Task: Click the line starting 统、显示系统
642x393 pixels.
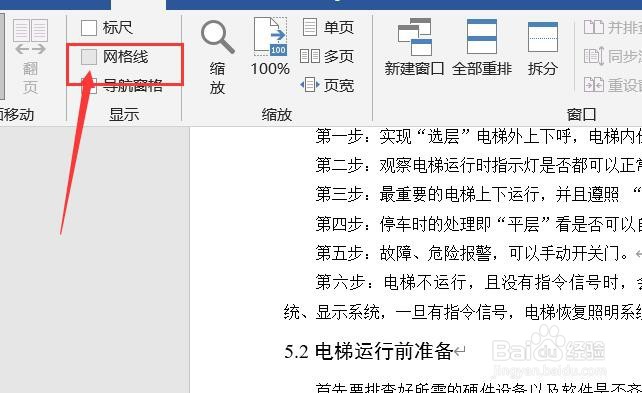Action: click(x=463, y=312)
